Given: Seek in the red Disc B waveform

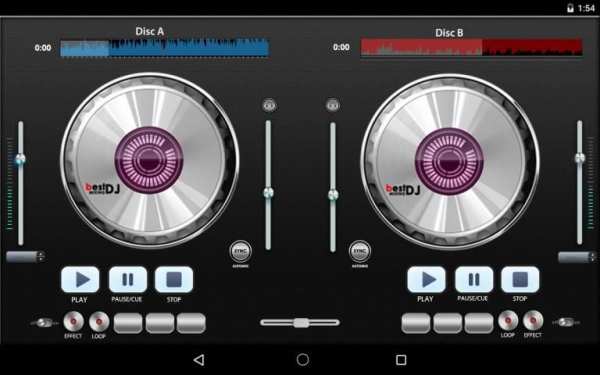Looking at the screenshot, I should pyautogui.click(x=471, y=47).
